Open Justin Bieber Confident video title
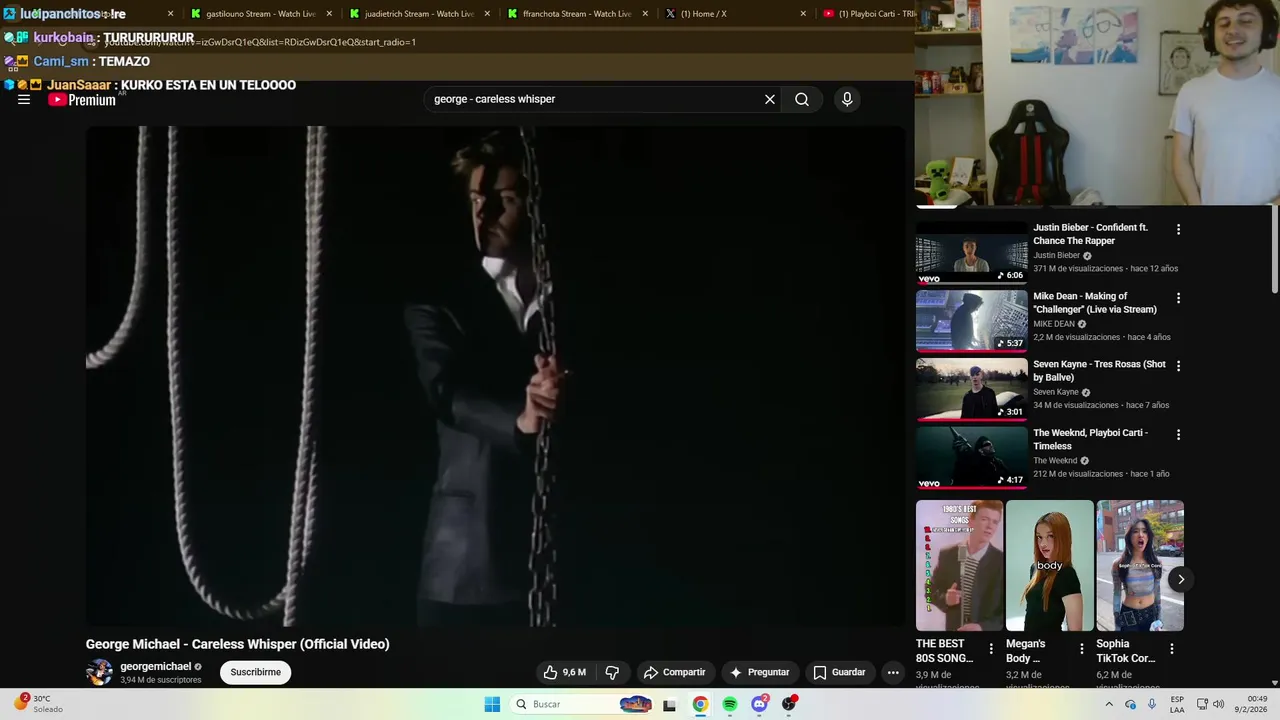The image size is (1280, 720). (x=1090, y=234)
